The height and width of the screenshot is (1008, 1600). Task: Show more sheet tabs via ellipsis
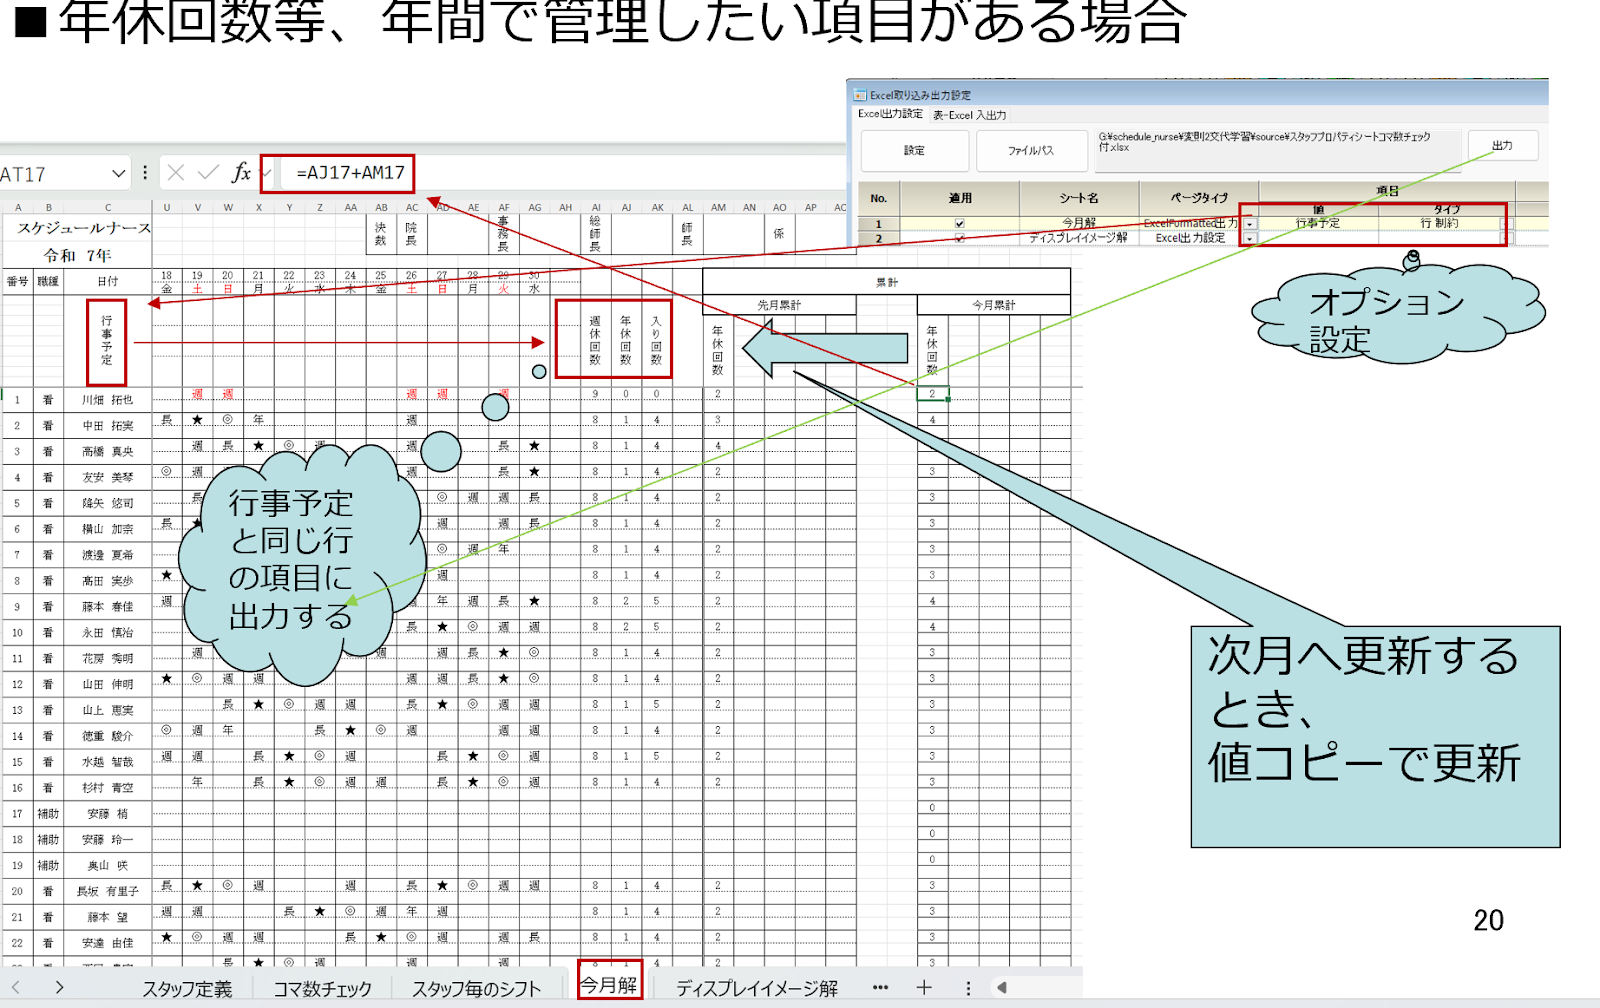pyautogui.click(x=880, y=987)
